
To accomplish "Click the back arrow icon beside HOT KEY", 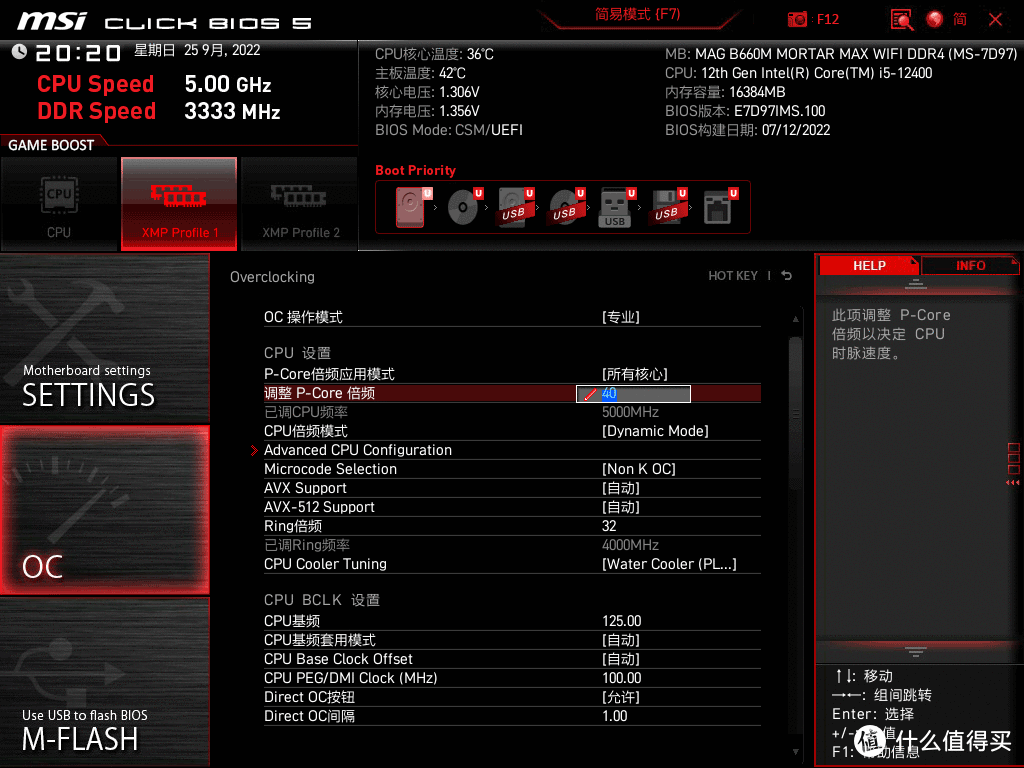I will (787, 276).
